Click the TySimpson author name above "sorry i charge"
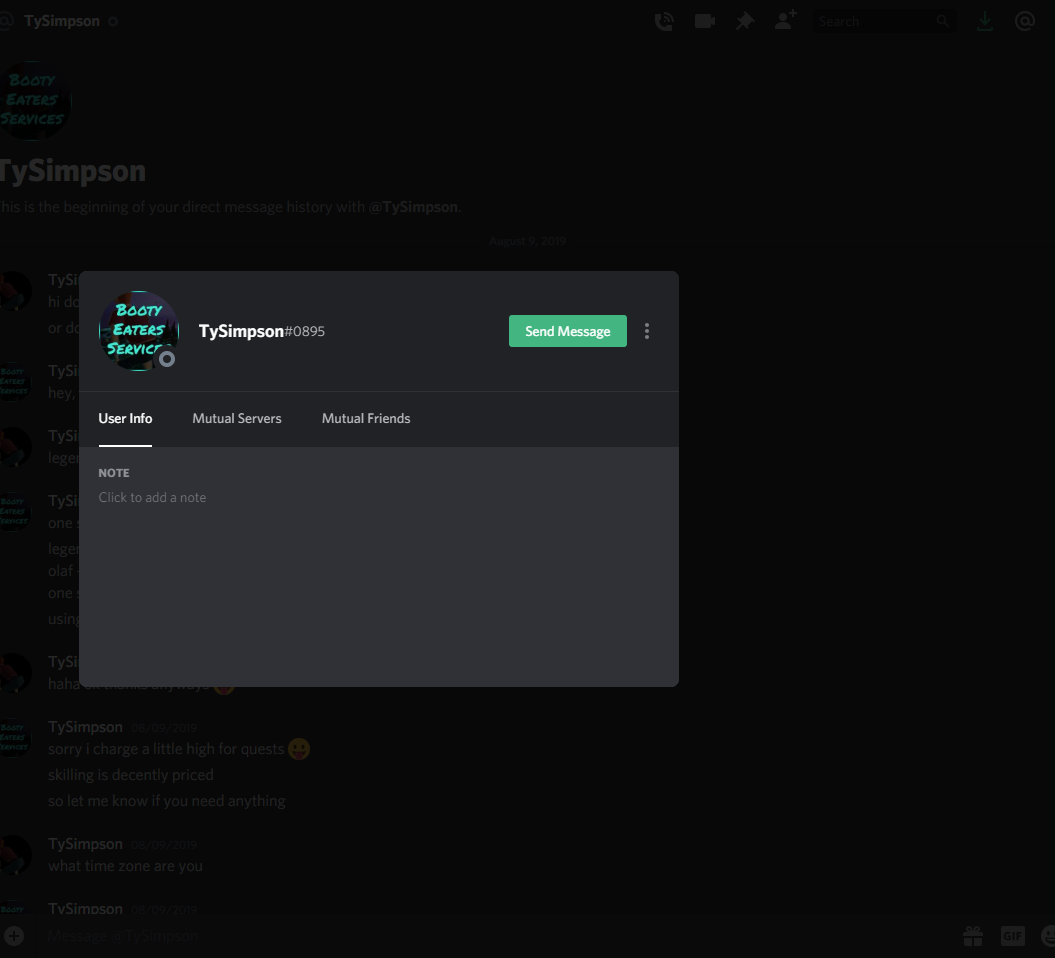 click(85, 727)
